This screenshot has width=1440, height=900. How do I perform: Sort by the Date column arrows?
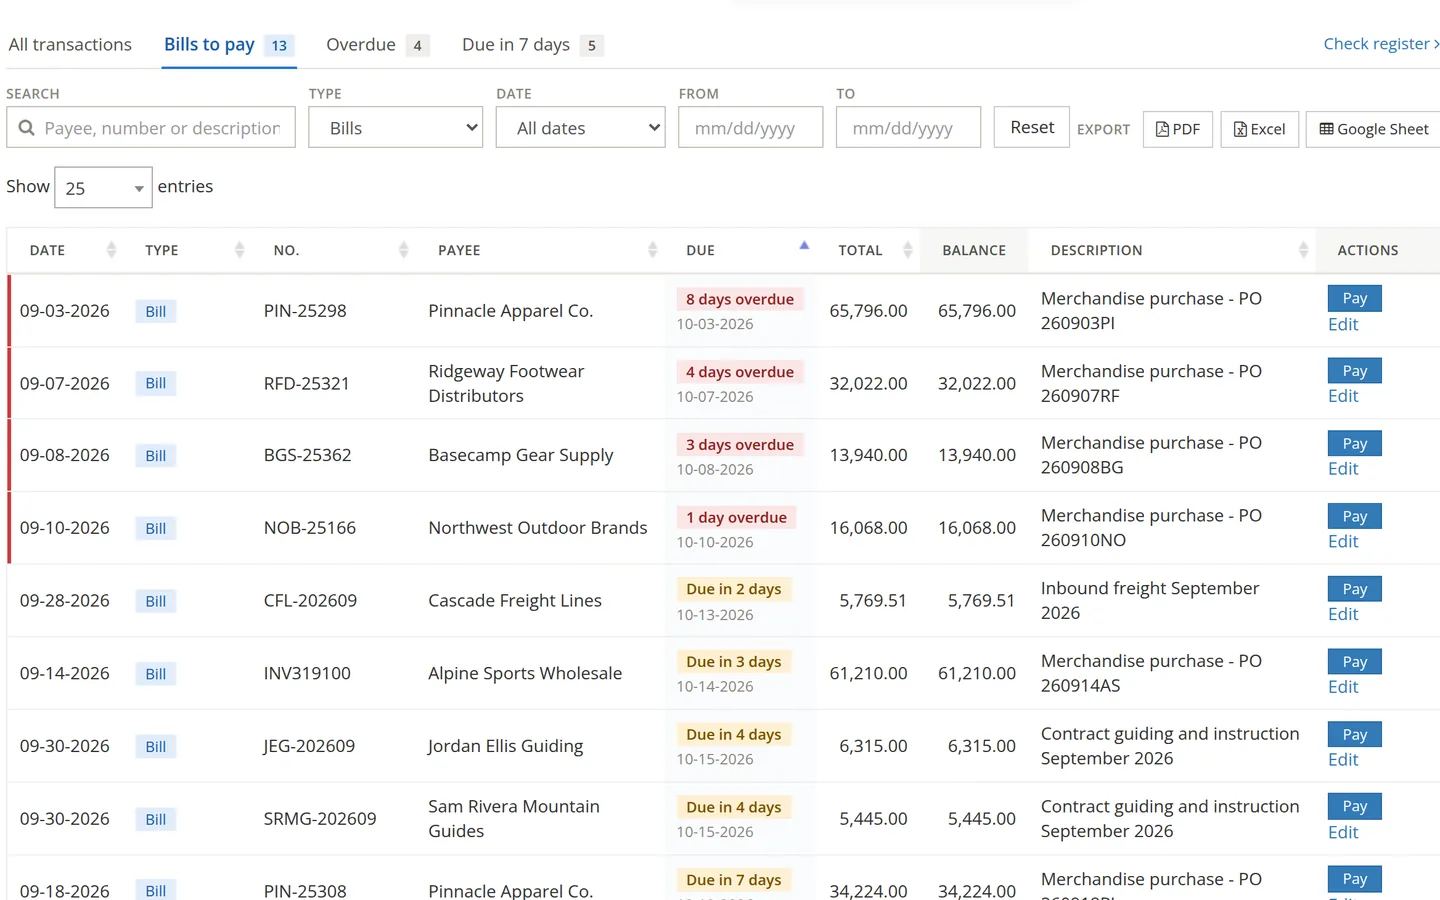click(x=111, y=250)
